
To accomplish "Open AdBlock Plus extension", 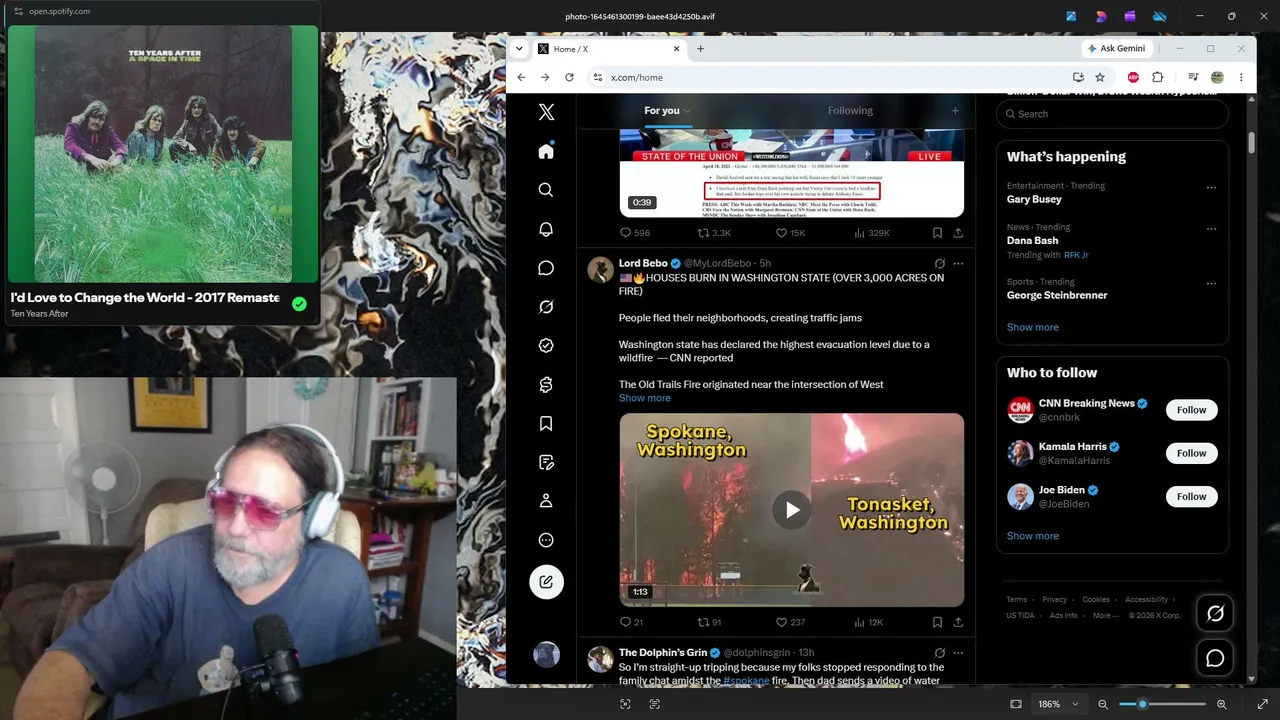I will [x=1133, y=77].
